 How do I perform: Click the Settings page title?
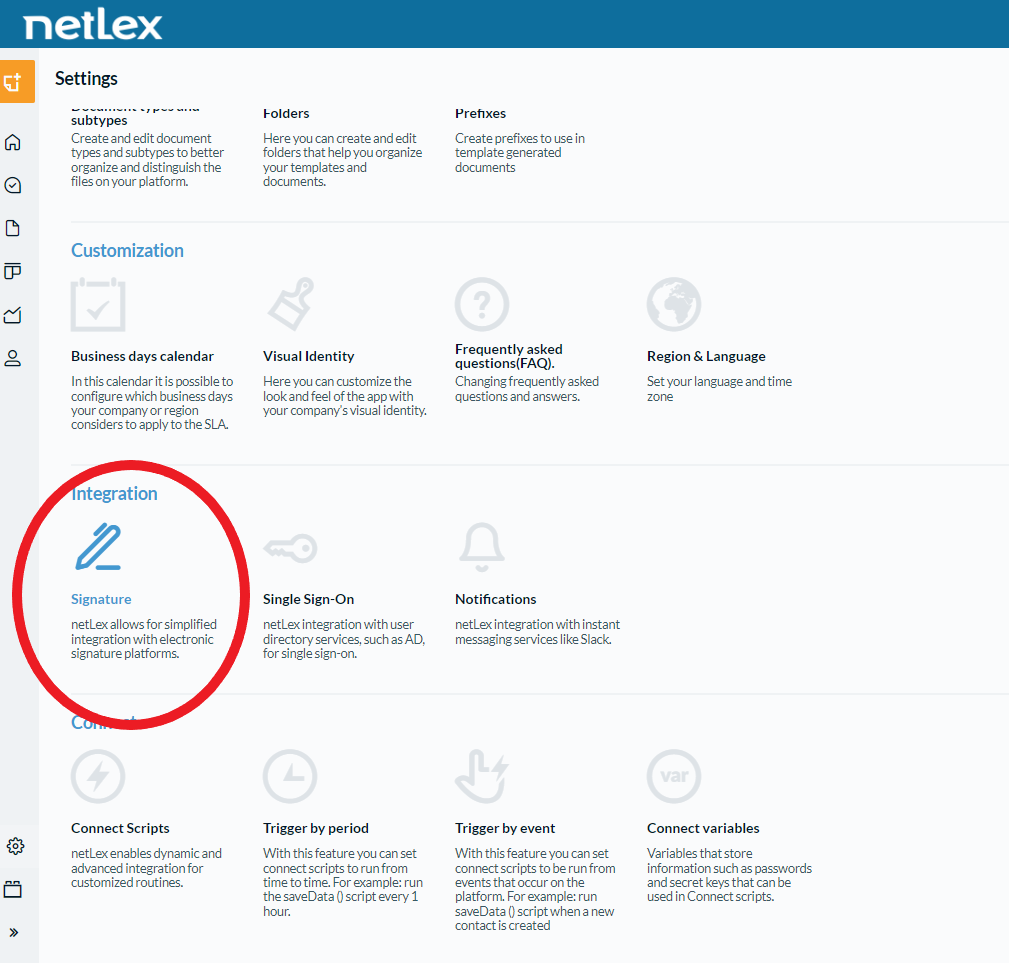pos(86,78)
